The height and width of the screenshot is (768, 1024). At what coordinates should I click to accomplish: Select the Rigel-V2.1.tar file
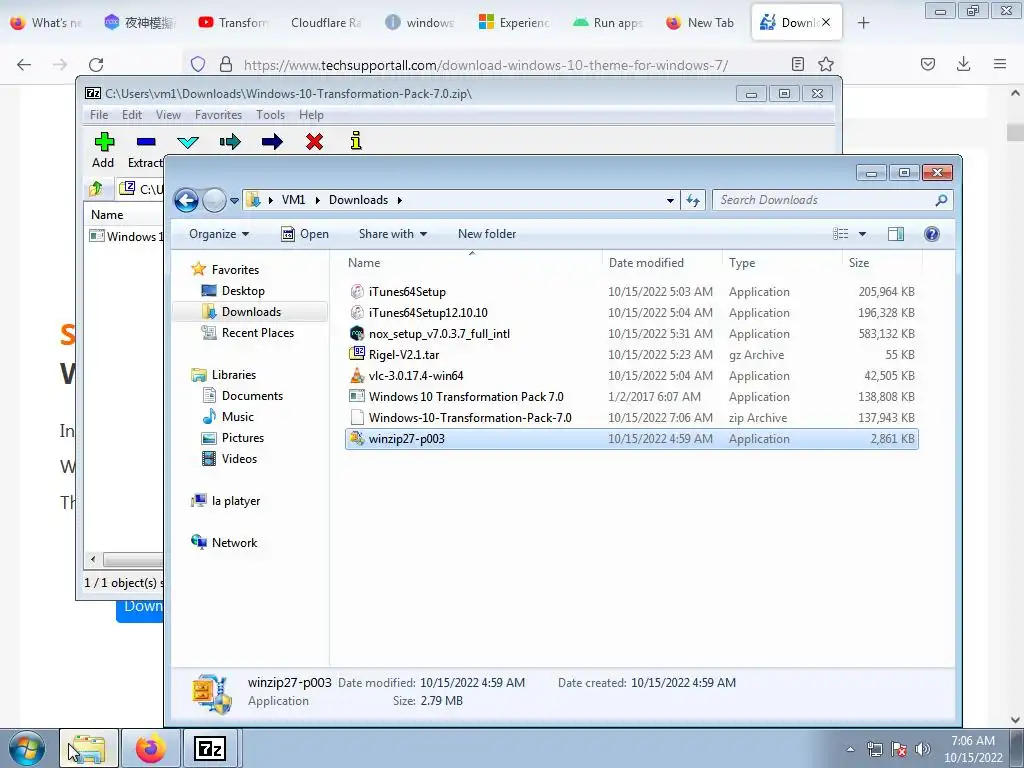pos(632,355)
